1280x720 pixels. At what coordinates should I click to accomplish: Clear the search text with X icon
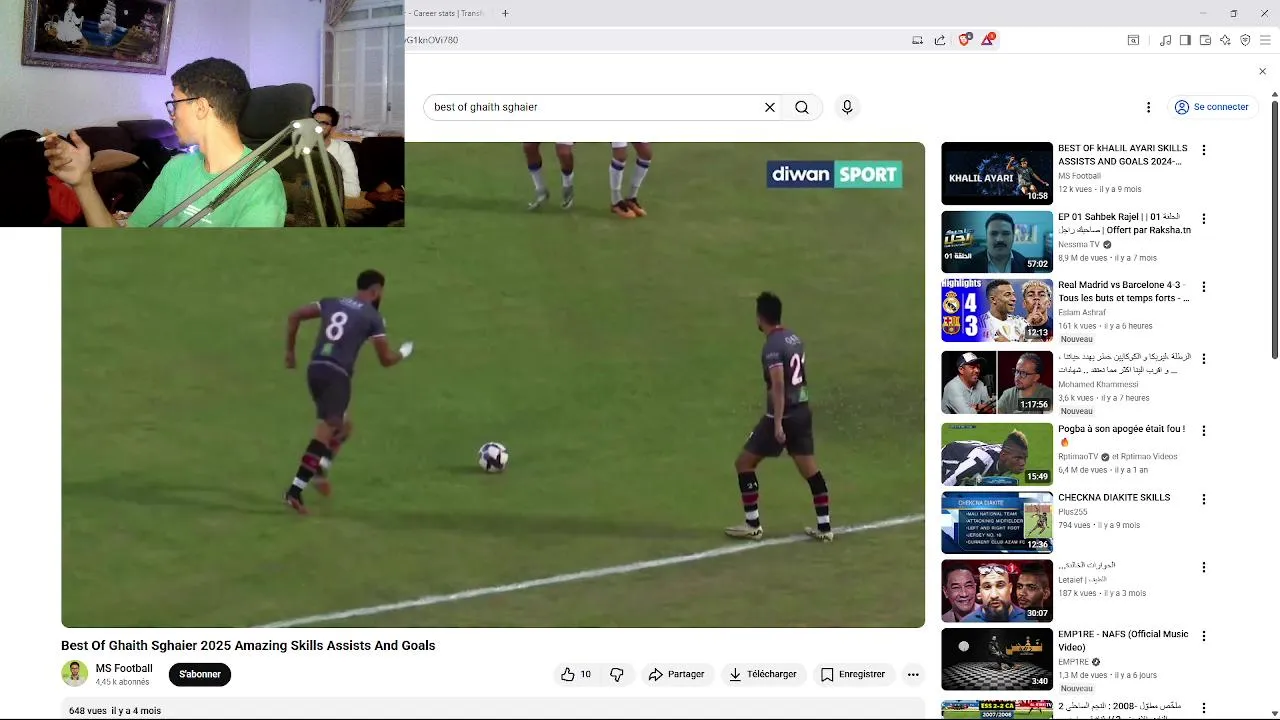pyautogui.click(x=770, y=107)
